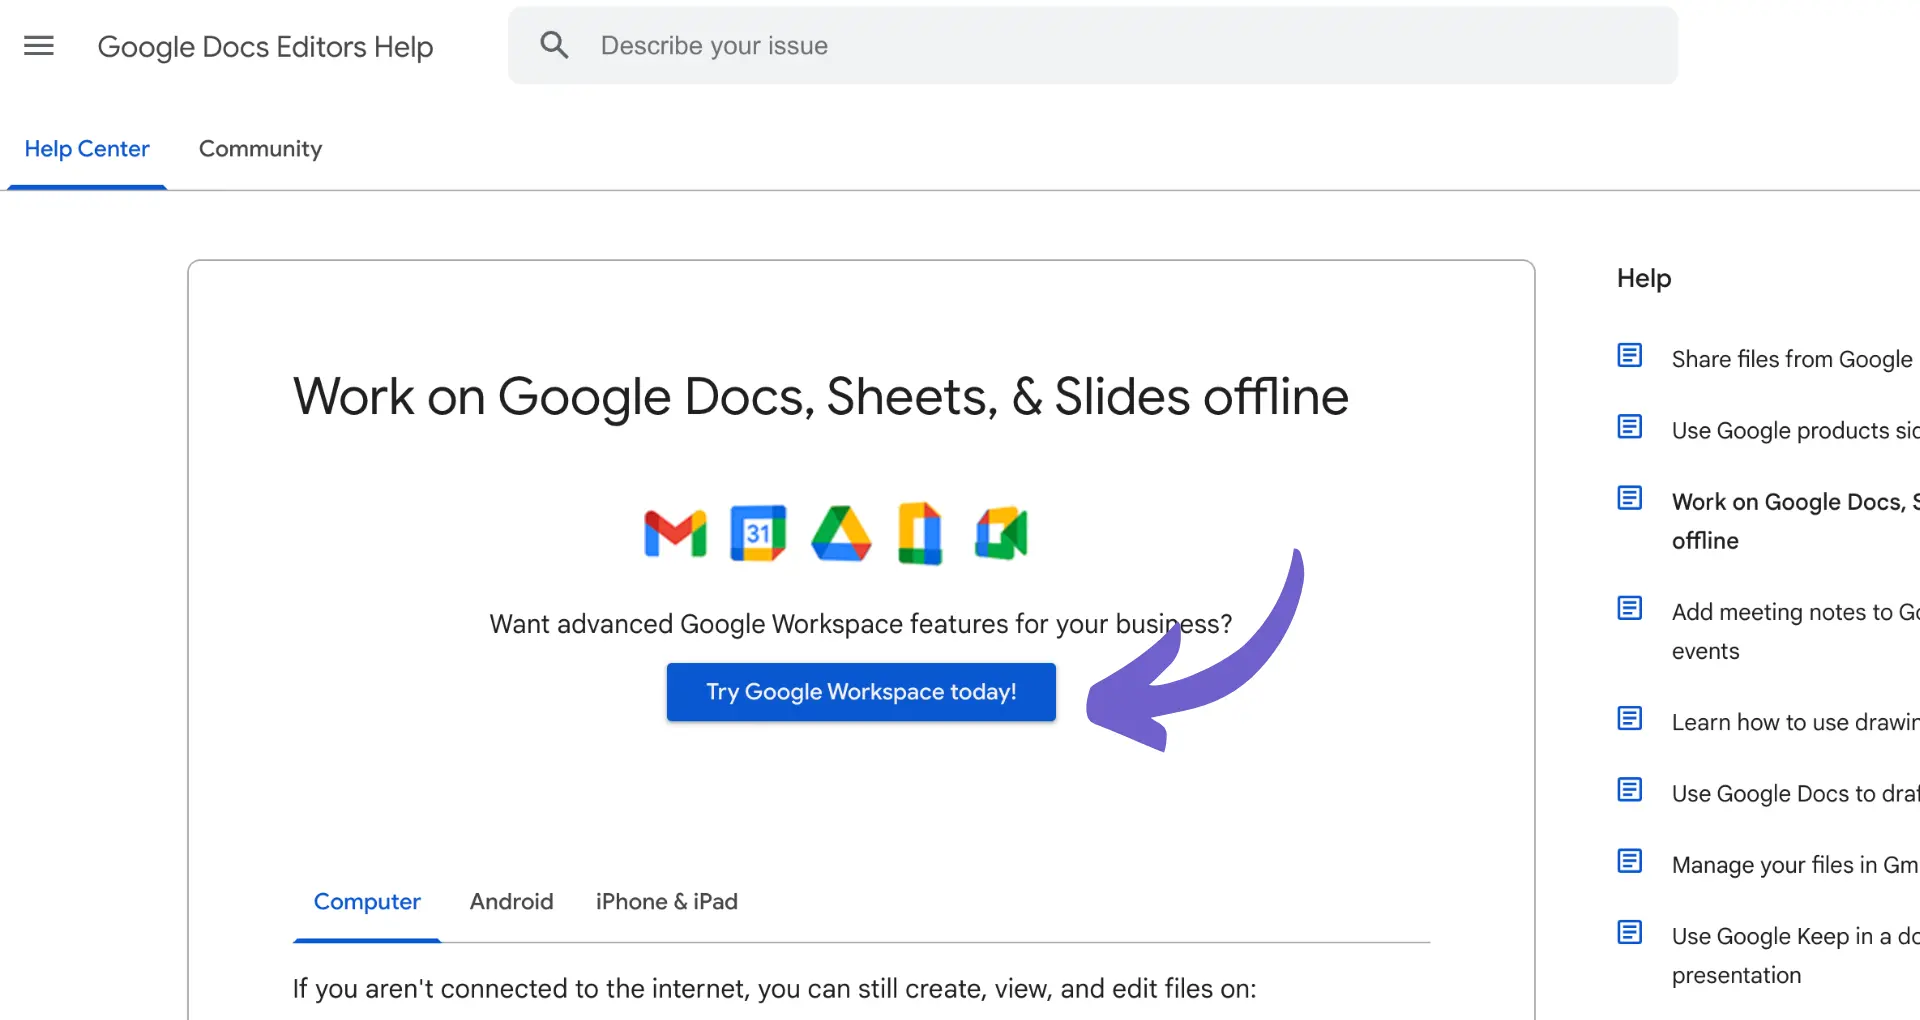Click the Help sidebar heading
Viewport: 1920px width, 1020px height.
click(1644, 278)
